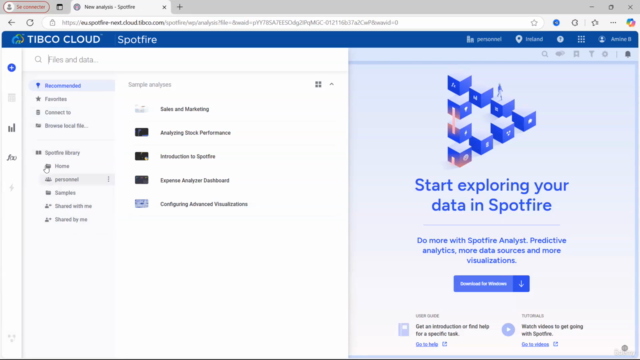
Task: Reload the page in the browser
Action: (30, 22)
